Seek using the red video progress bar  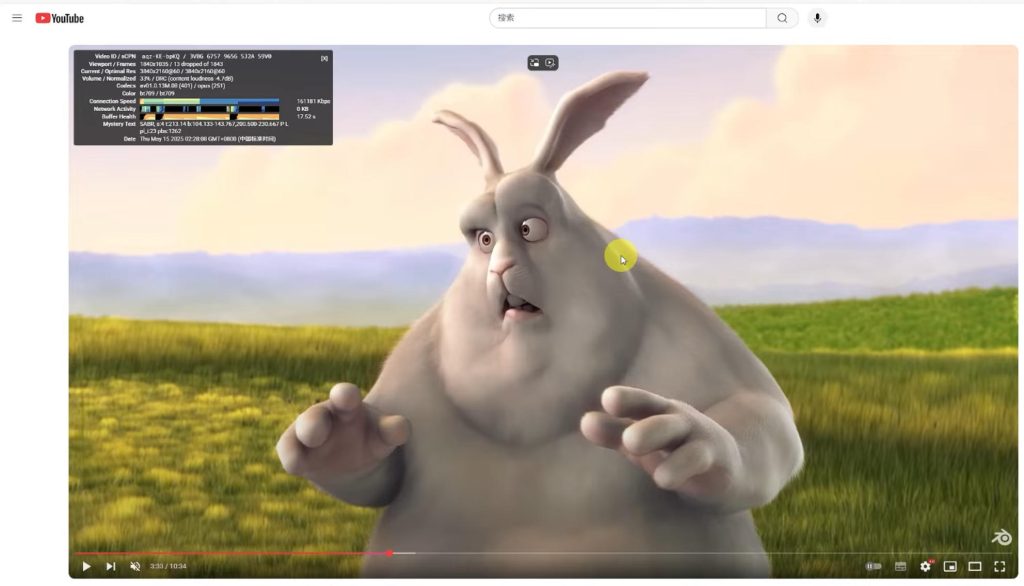(x=232, y=553)
